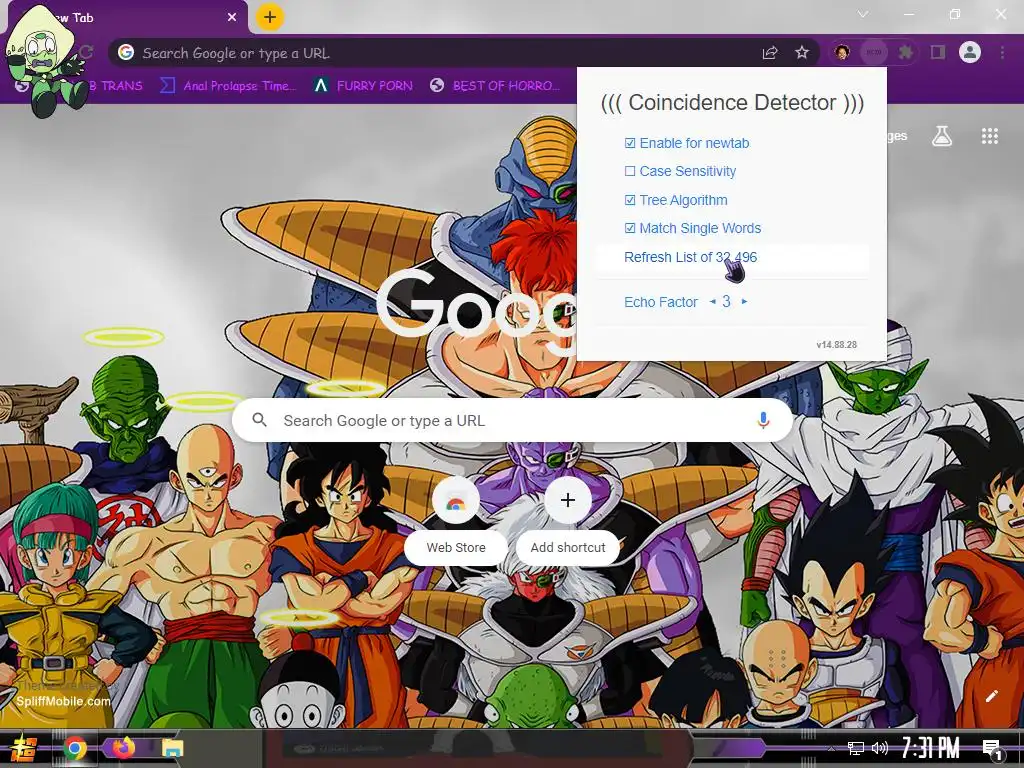
Task: Start voice search with microphone icon
Action: point(763,421)
